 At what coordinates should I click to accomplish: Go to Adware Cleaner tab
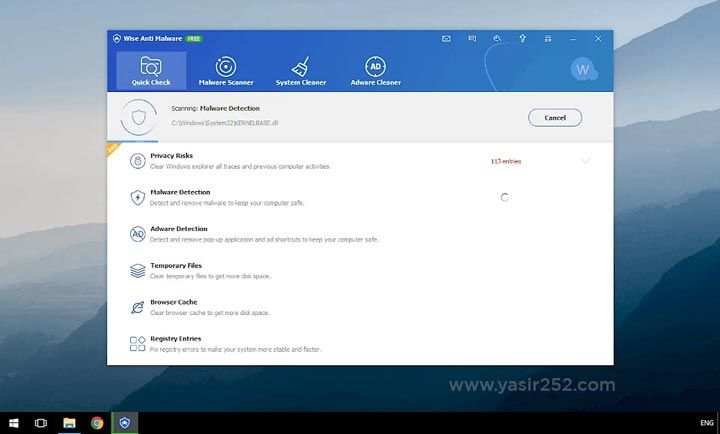coord(376,71)
